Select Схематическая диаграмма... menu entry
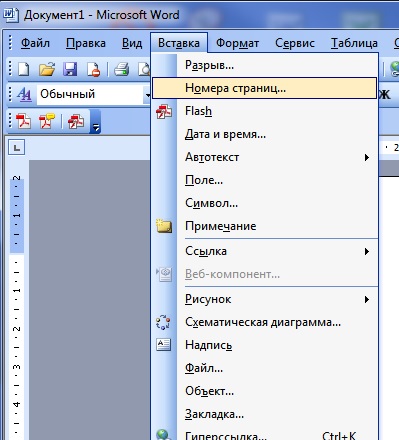The width and height of the screenshot is (399, 440). pyautogui.click(x=264, y=322)
